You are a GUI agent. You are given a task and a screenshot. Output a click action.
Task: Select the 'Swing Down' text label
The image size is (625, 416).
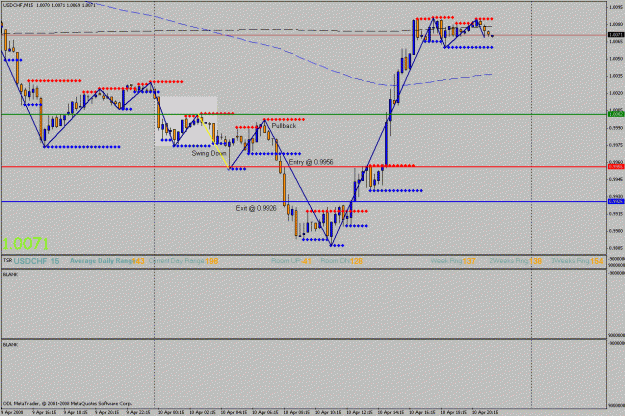coord(209,153)
